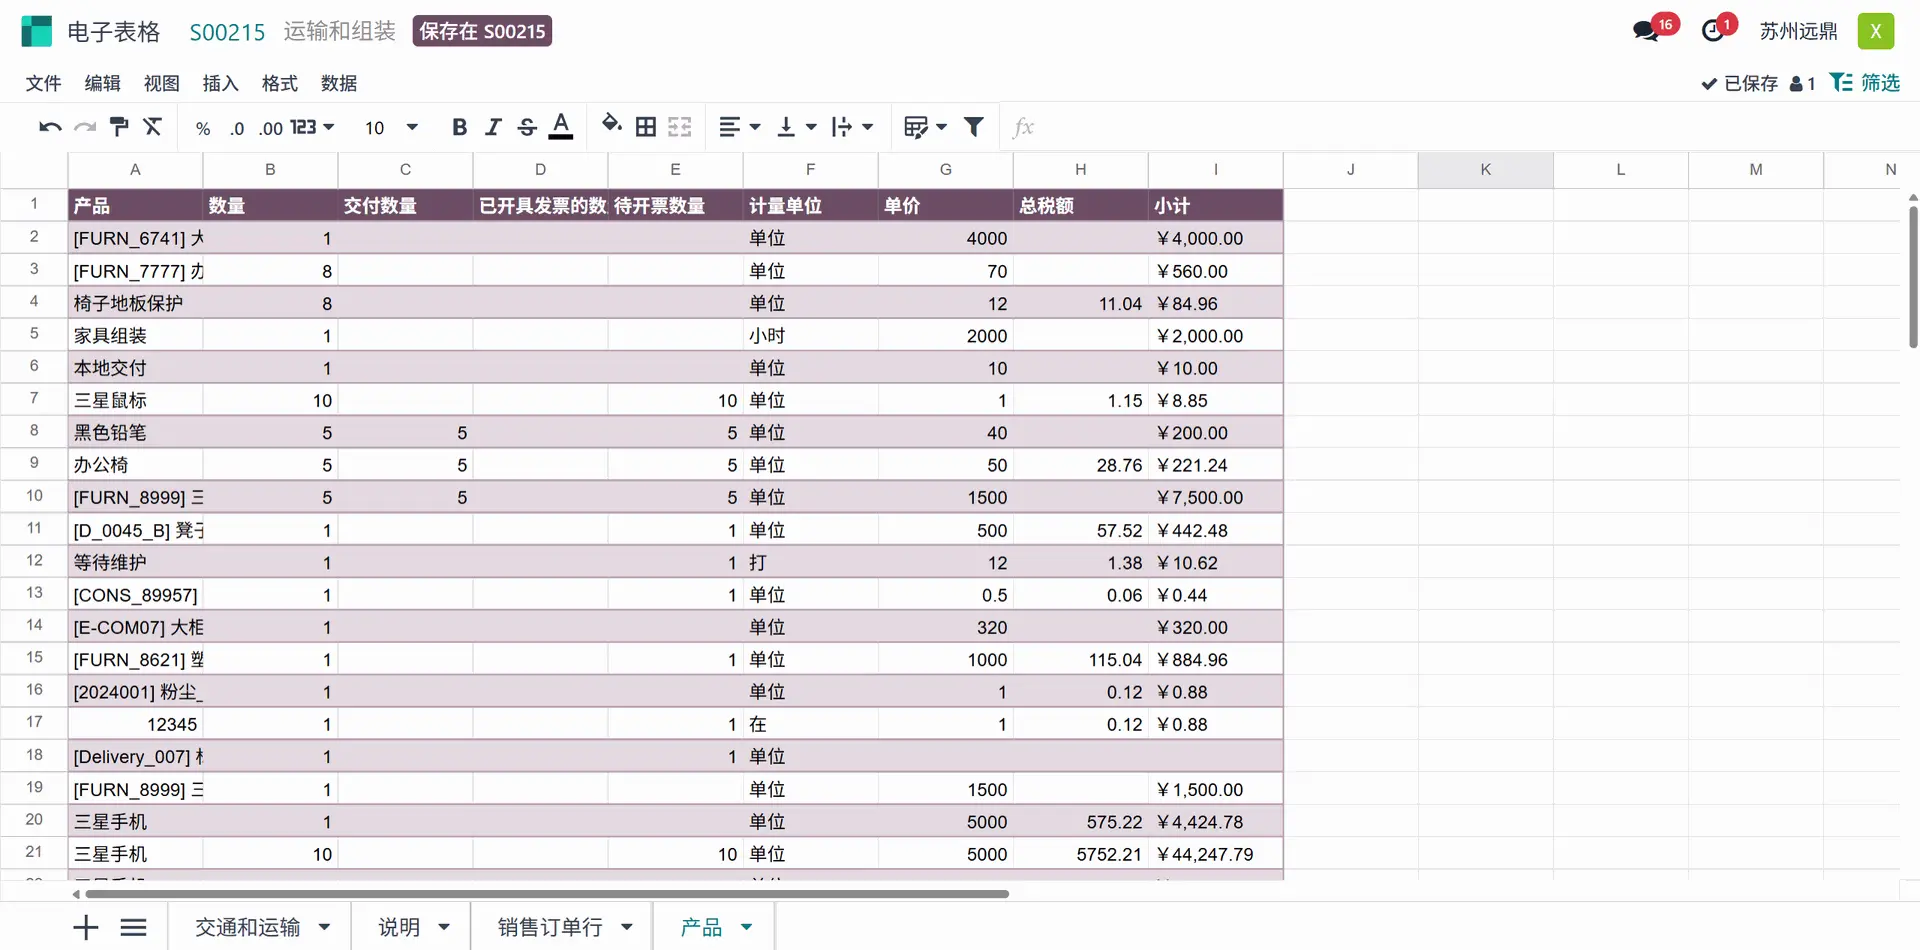The height and width of the screenshot is (950, 1920).
Task: Open the text color picker
Action: click(x=562, y=127)
